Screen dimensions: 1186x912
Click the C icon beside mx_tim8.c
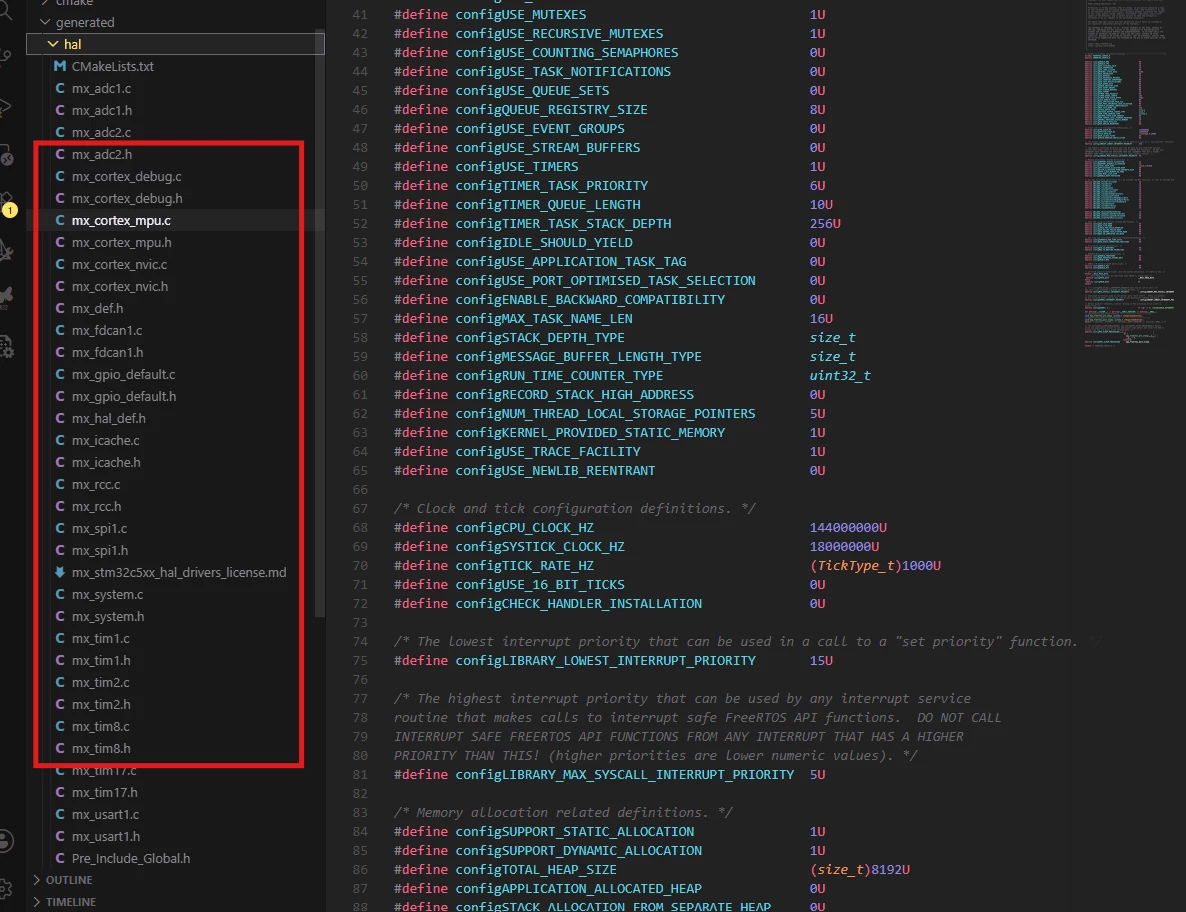[60, 726]
